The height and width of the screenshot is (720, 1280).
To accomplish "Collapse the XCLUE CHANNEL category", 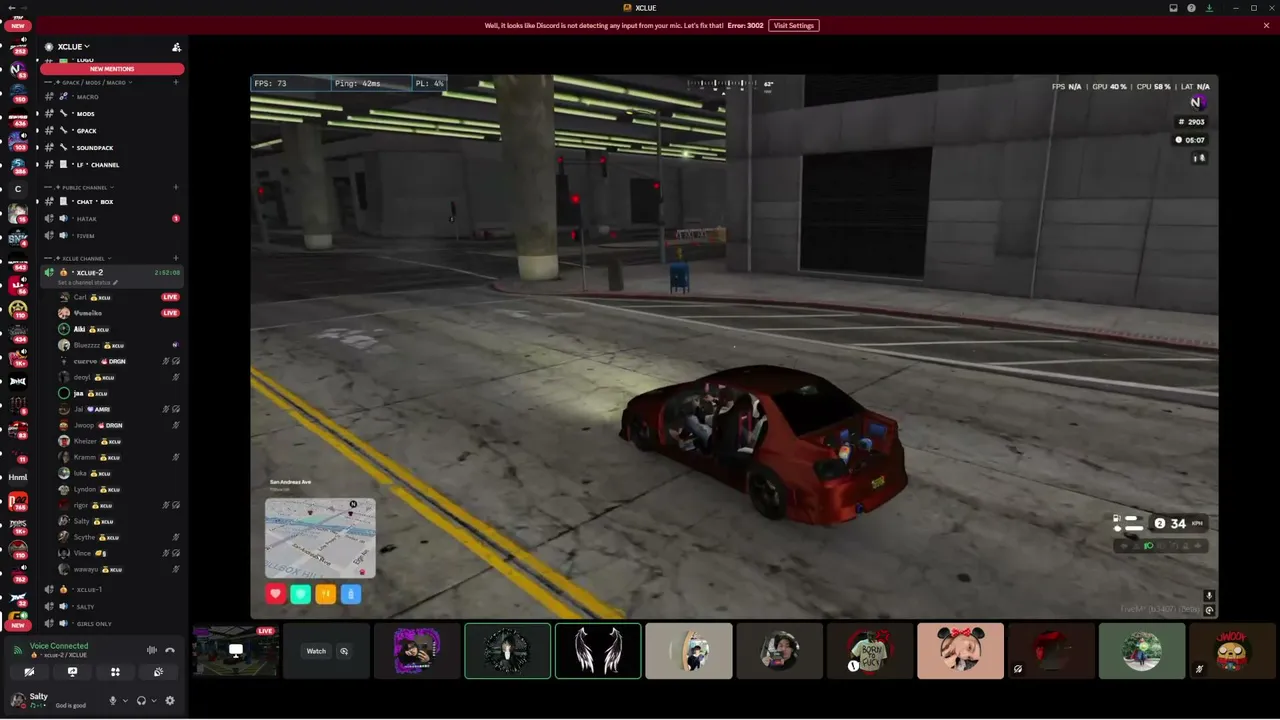I will 78,258.
